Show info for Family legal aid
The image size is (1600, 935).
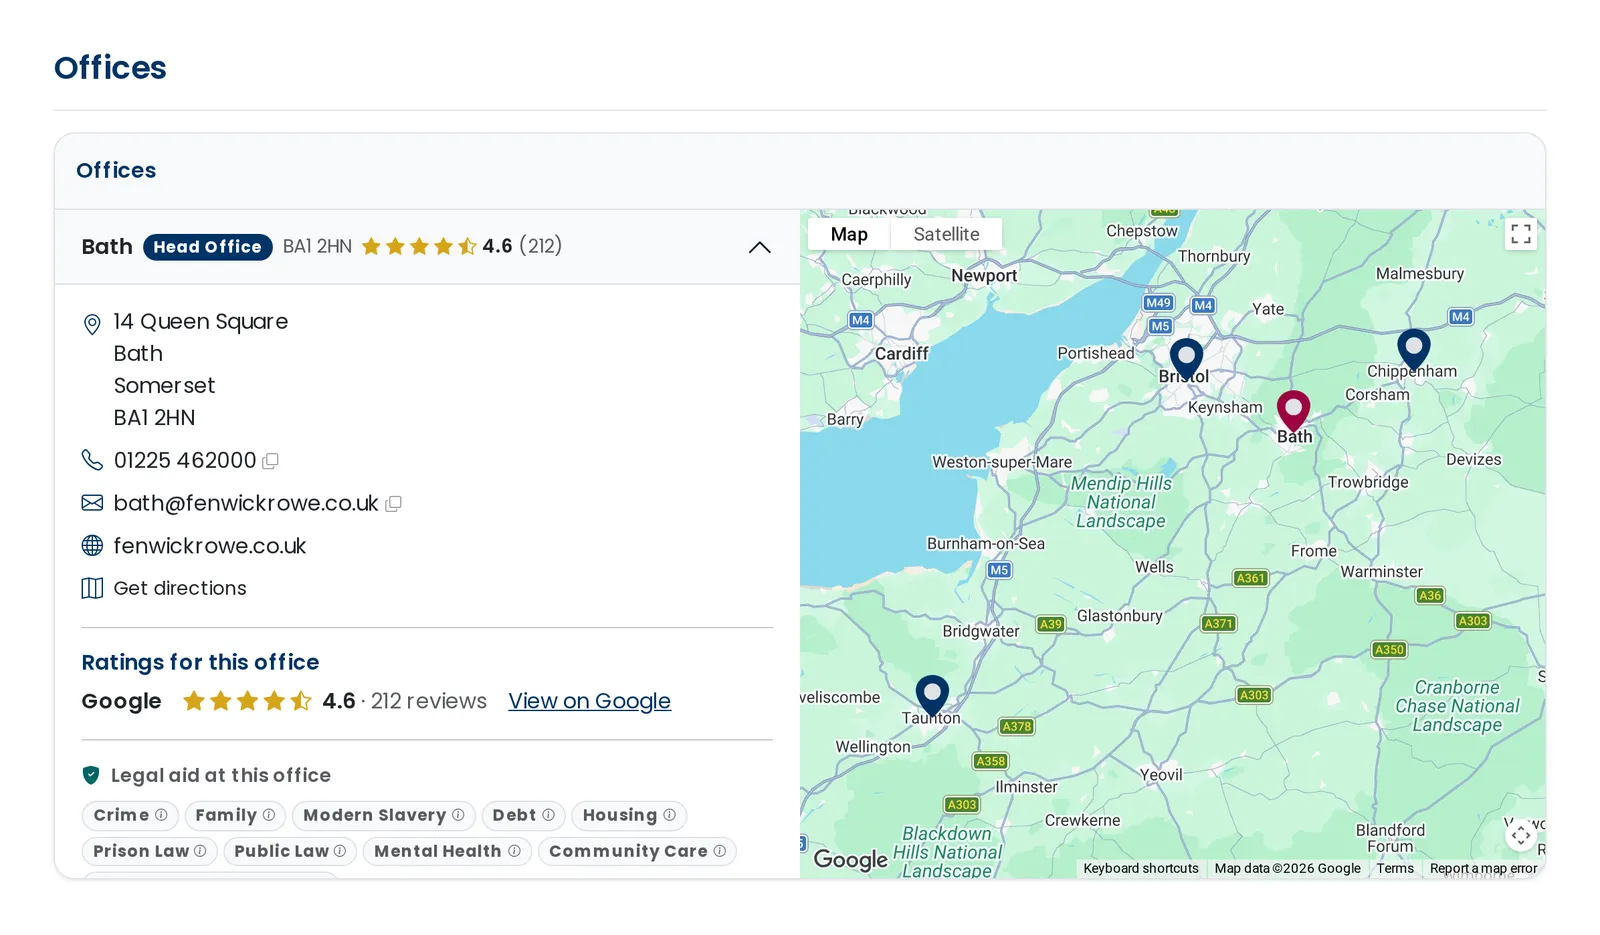[x=269, y=815]
